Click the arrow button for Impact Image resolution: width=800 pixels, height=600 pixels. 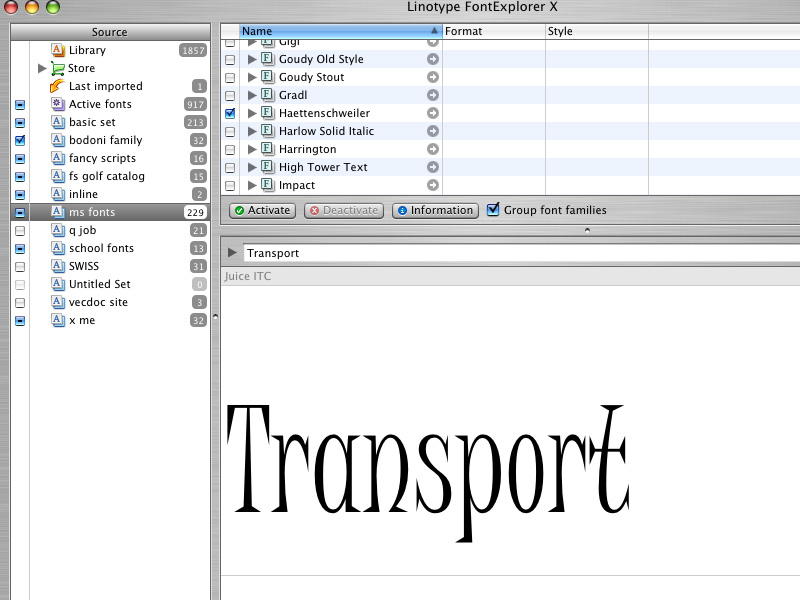(433, 185)
